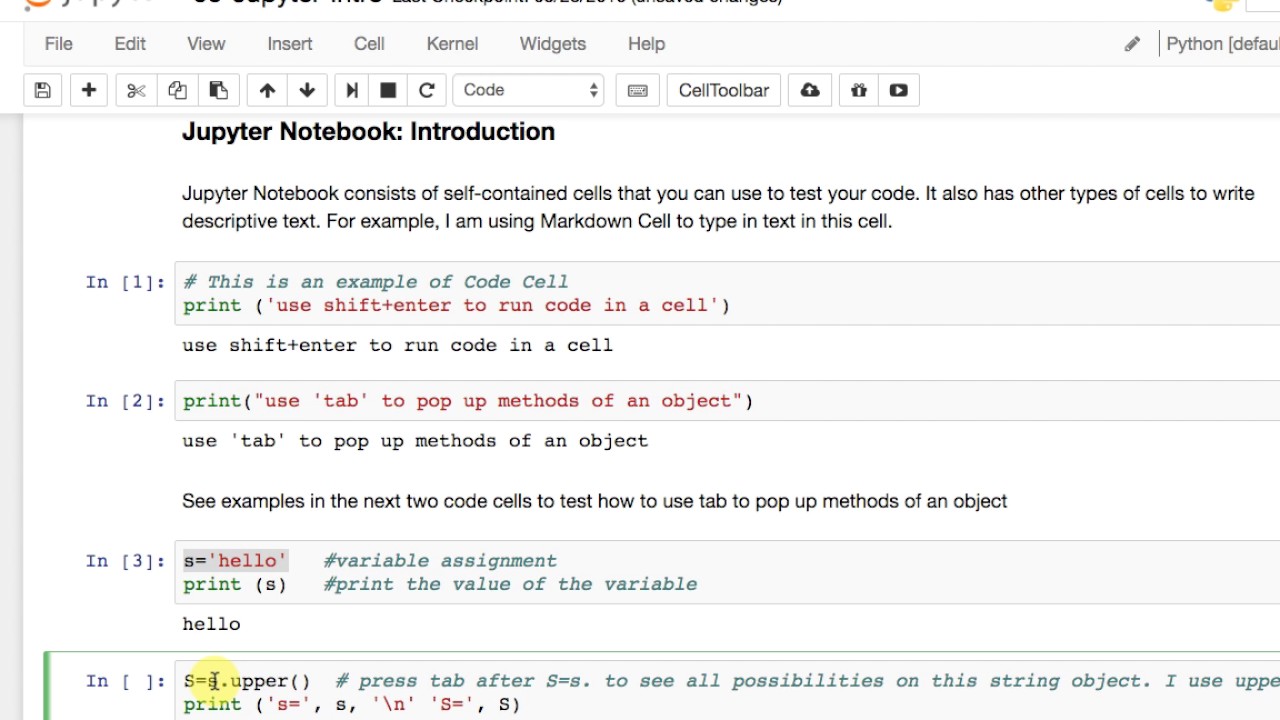Open the File menu
Image resolution: width=1280 pixels, height=720 pixels.
(x=58, y=44)
